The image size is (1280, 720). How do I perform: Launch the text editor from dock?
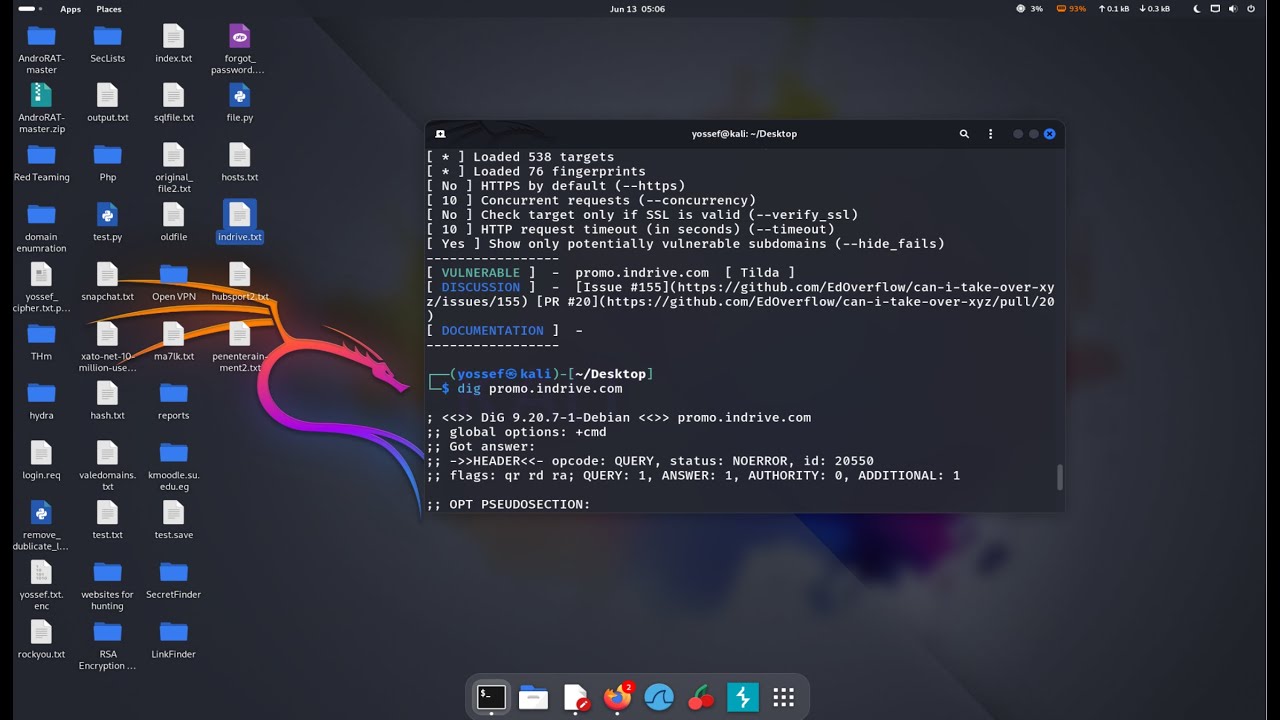pos(576,697)
